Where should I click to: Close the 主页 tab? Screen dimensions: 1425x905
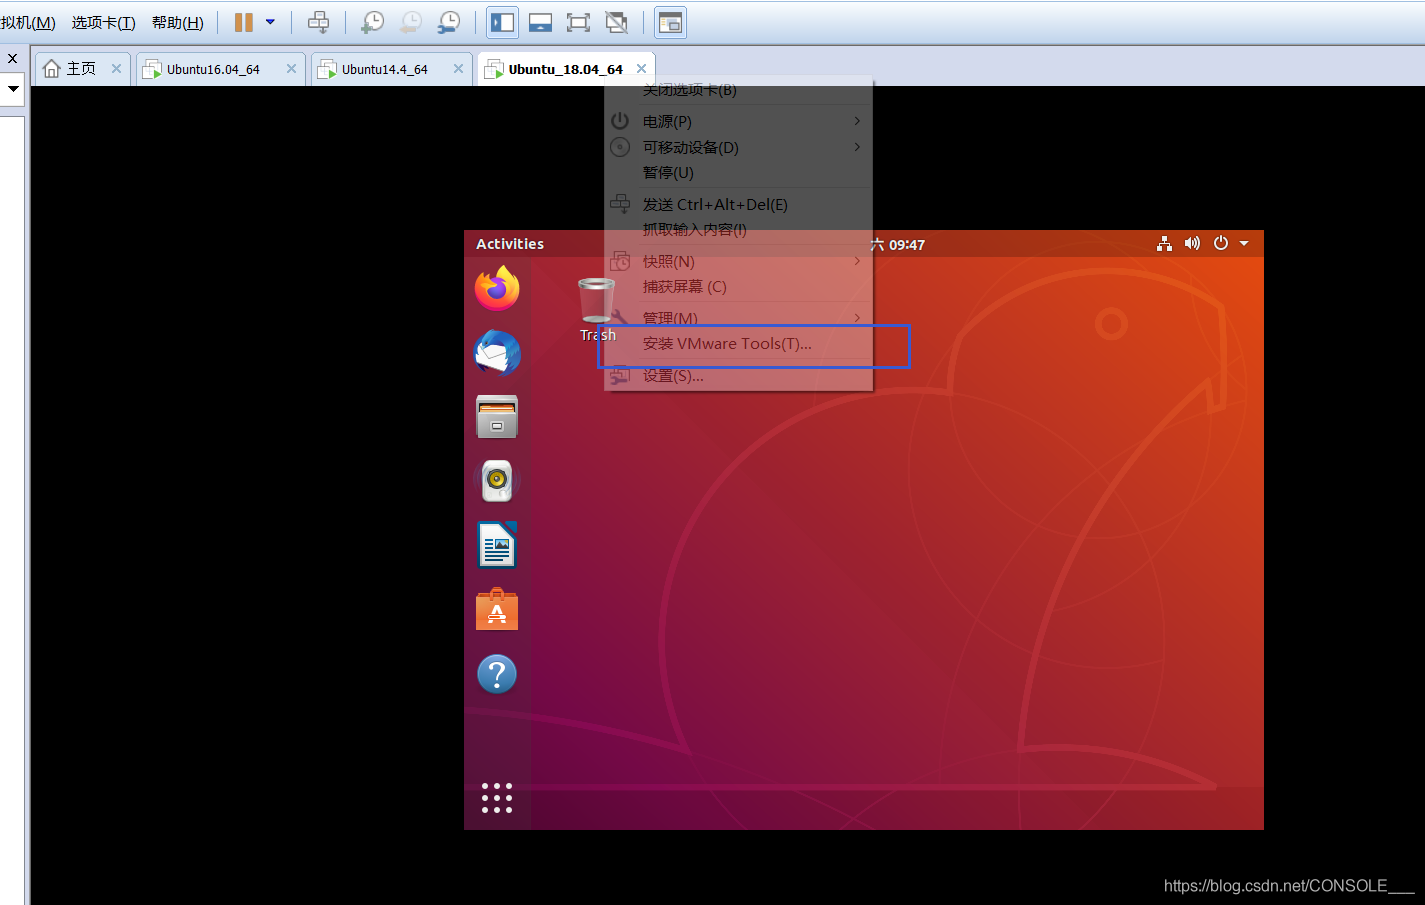coord(116,69)
